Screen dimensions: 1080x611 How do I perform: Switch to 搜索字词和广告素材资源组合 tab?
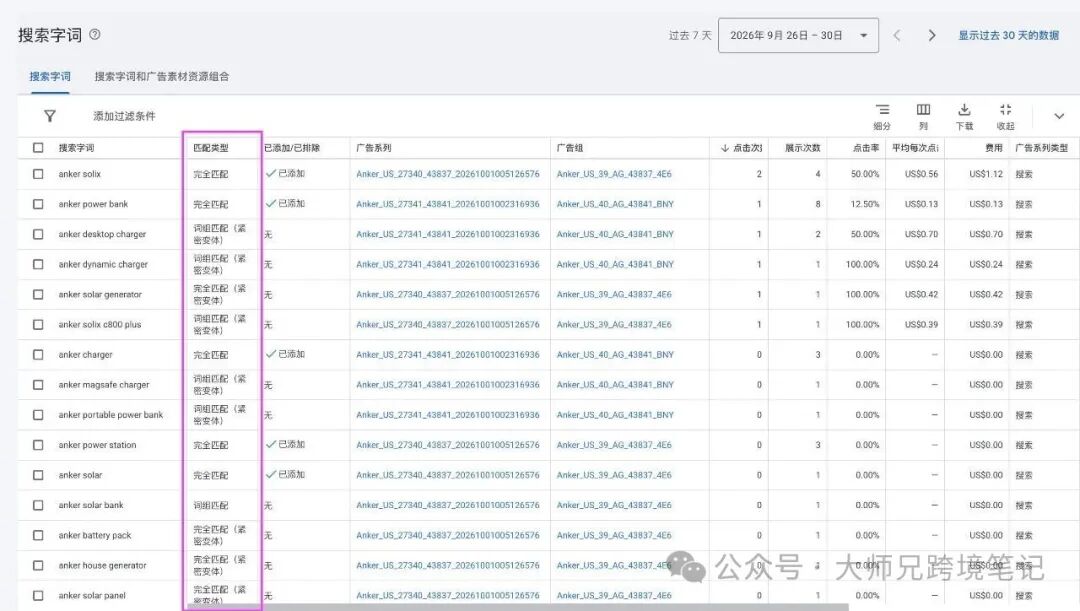pyautogui.click(x=162, y=76)
